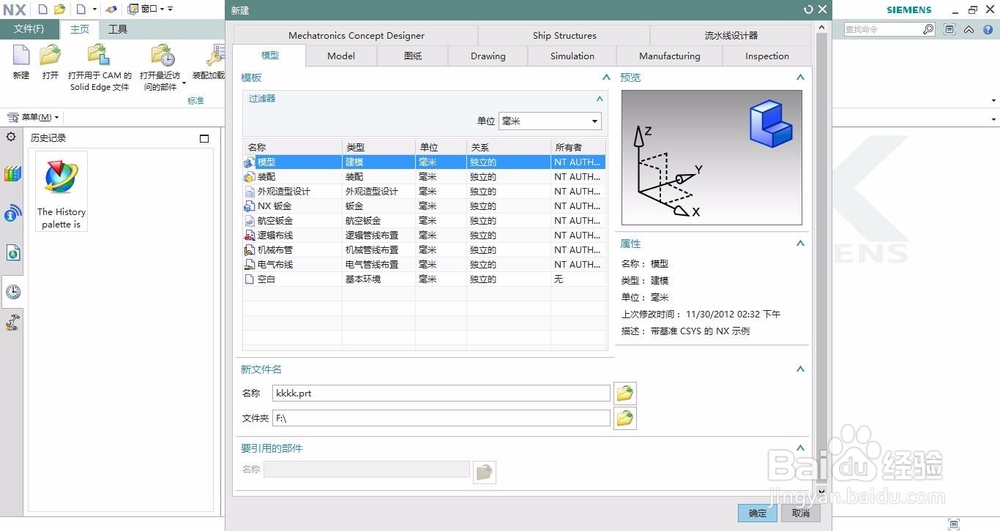This screenshot has width=1000, height=531.
Task: Select the 图纸 tab
Action: tap(413, 56)
